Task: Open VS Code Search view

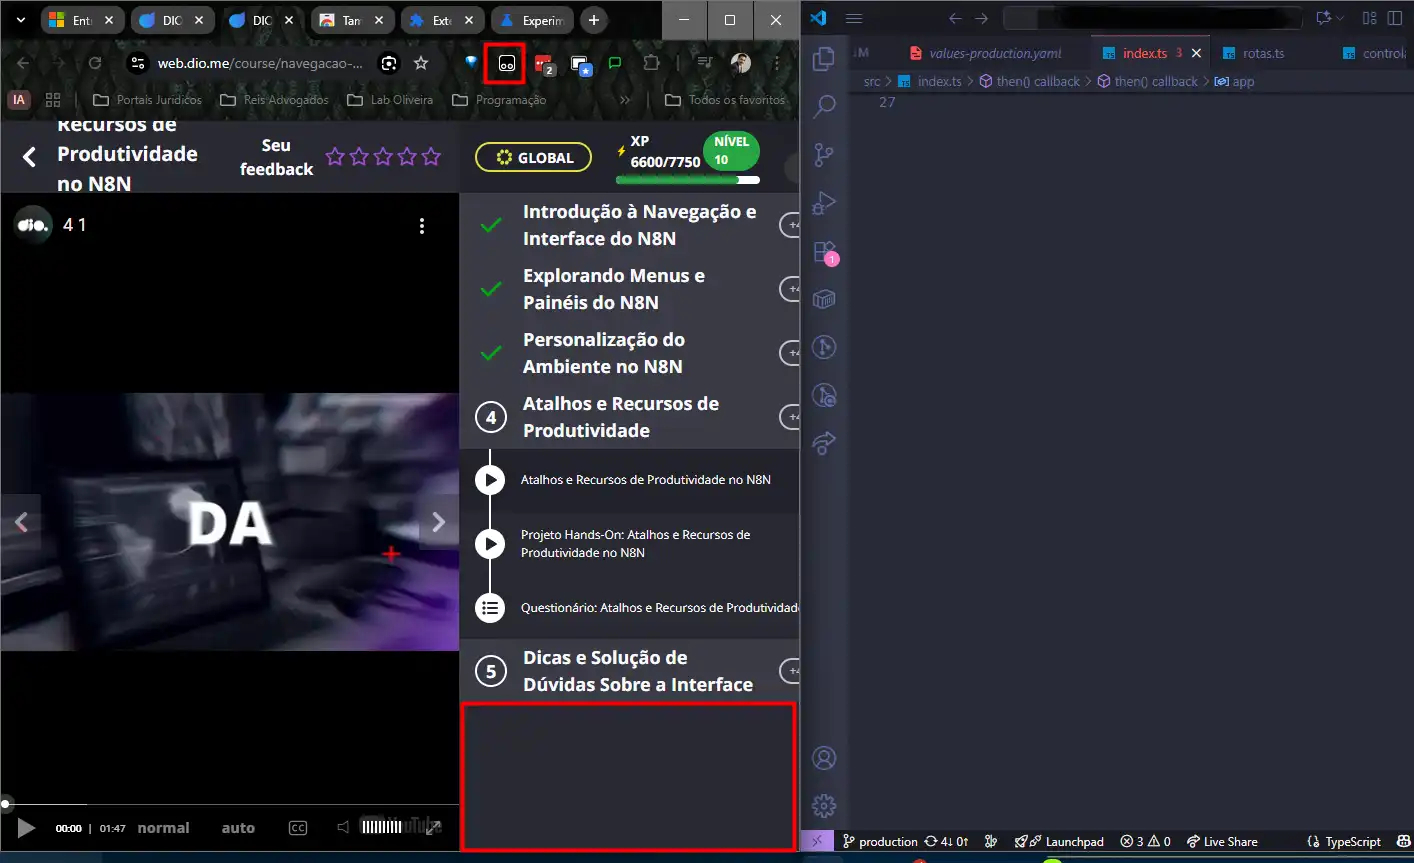Action: [824, 106]
